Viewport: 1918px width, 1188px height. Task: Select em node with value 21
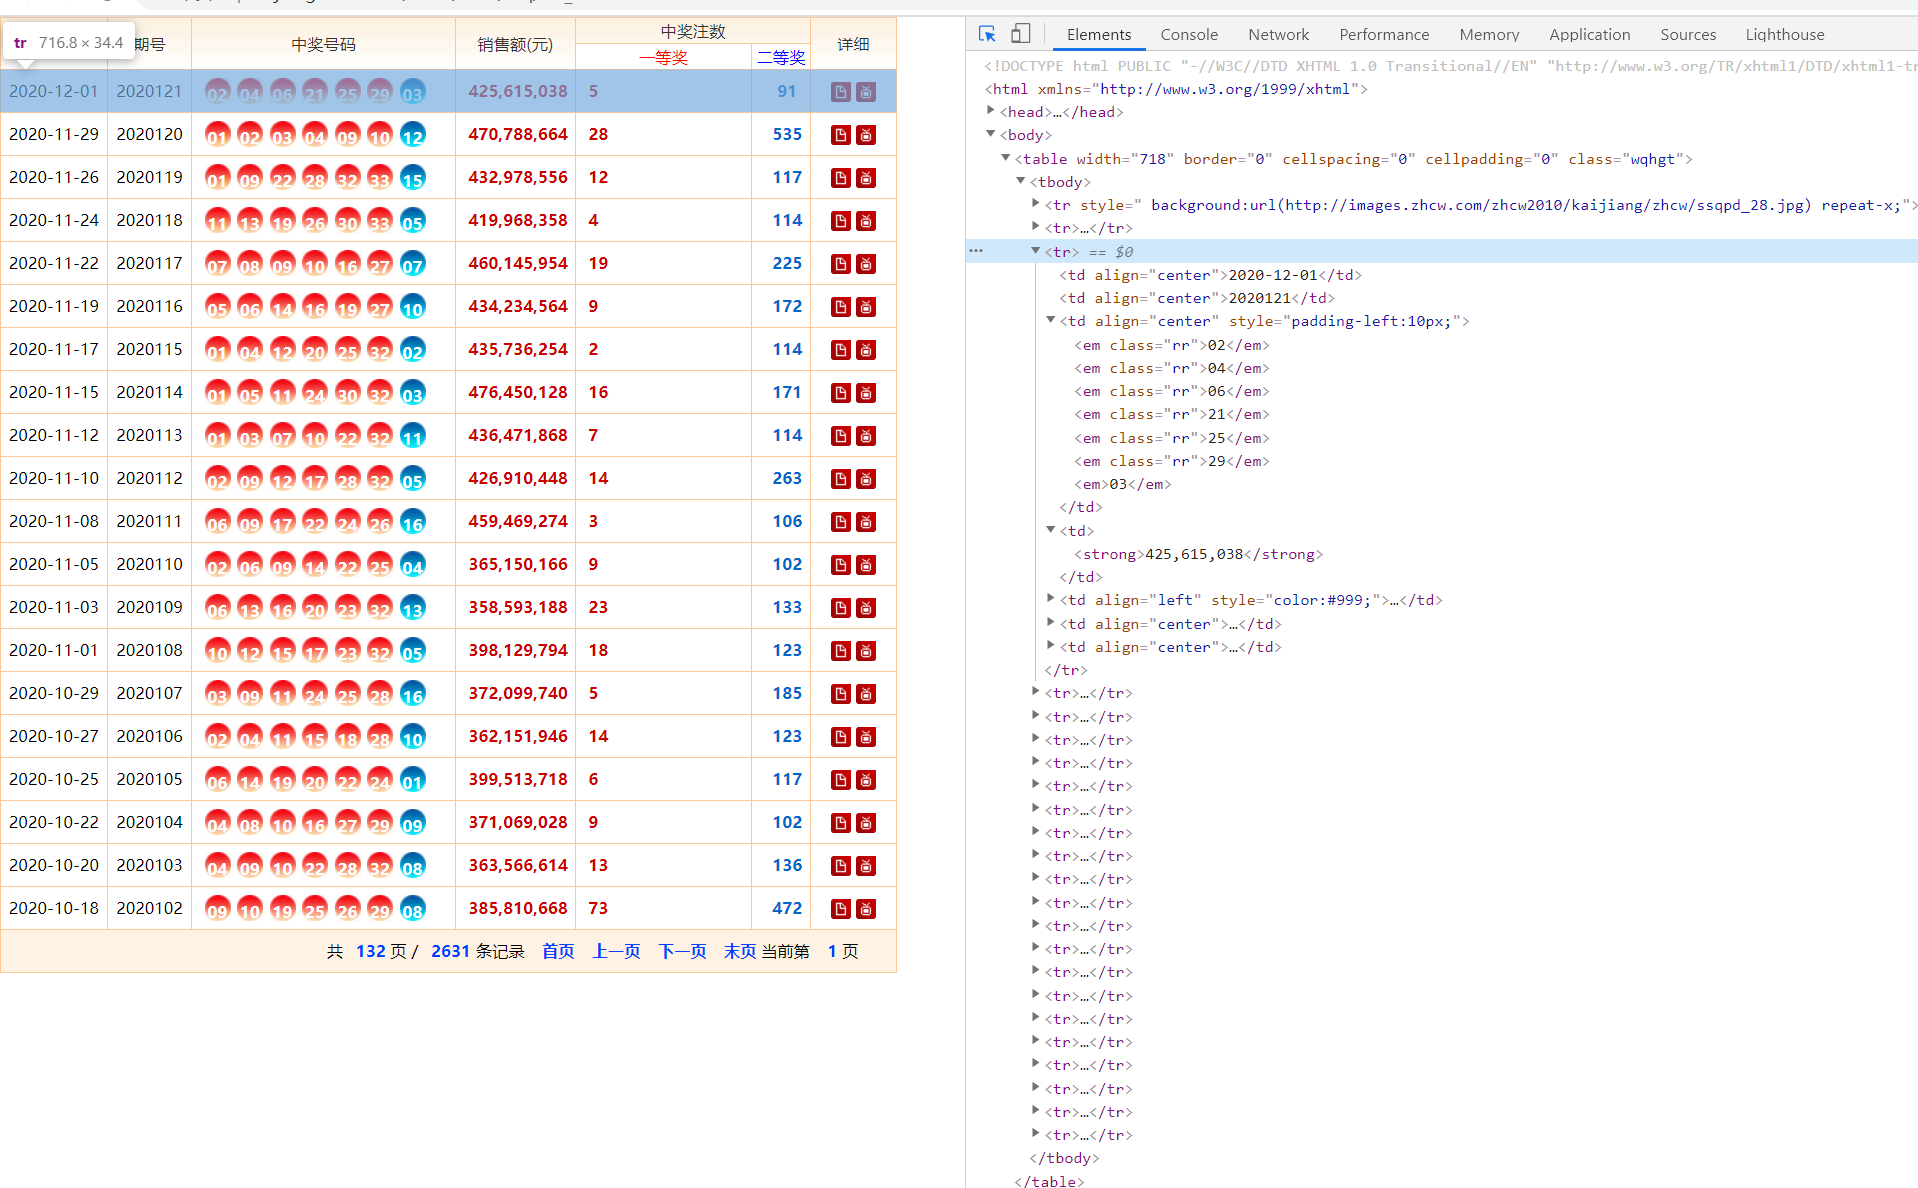[x=1171, y=414]
